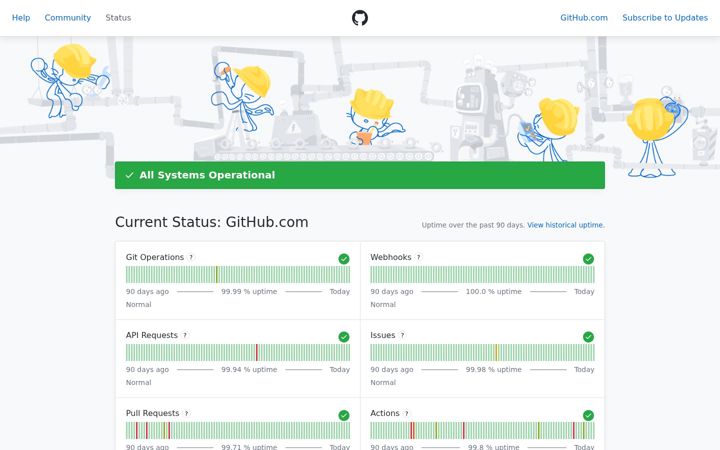Click the 99.94 % uptime text
This screenshot has width=720, height=450.
249,370
